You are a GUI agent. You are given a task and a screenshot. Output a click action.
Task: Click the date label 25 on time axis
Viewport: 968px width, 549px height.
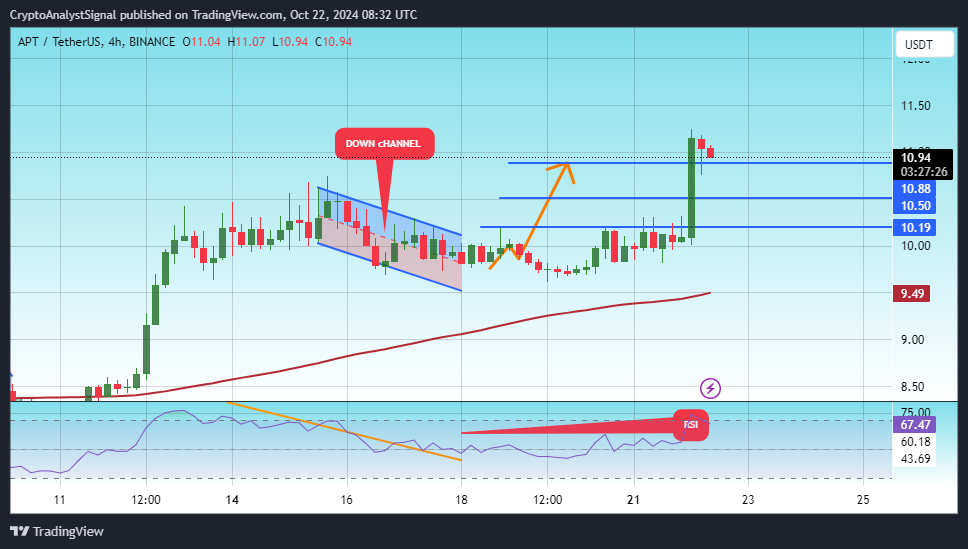863,500
